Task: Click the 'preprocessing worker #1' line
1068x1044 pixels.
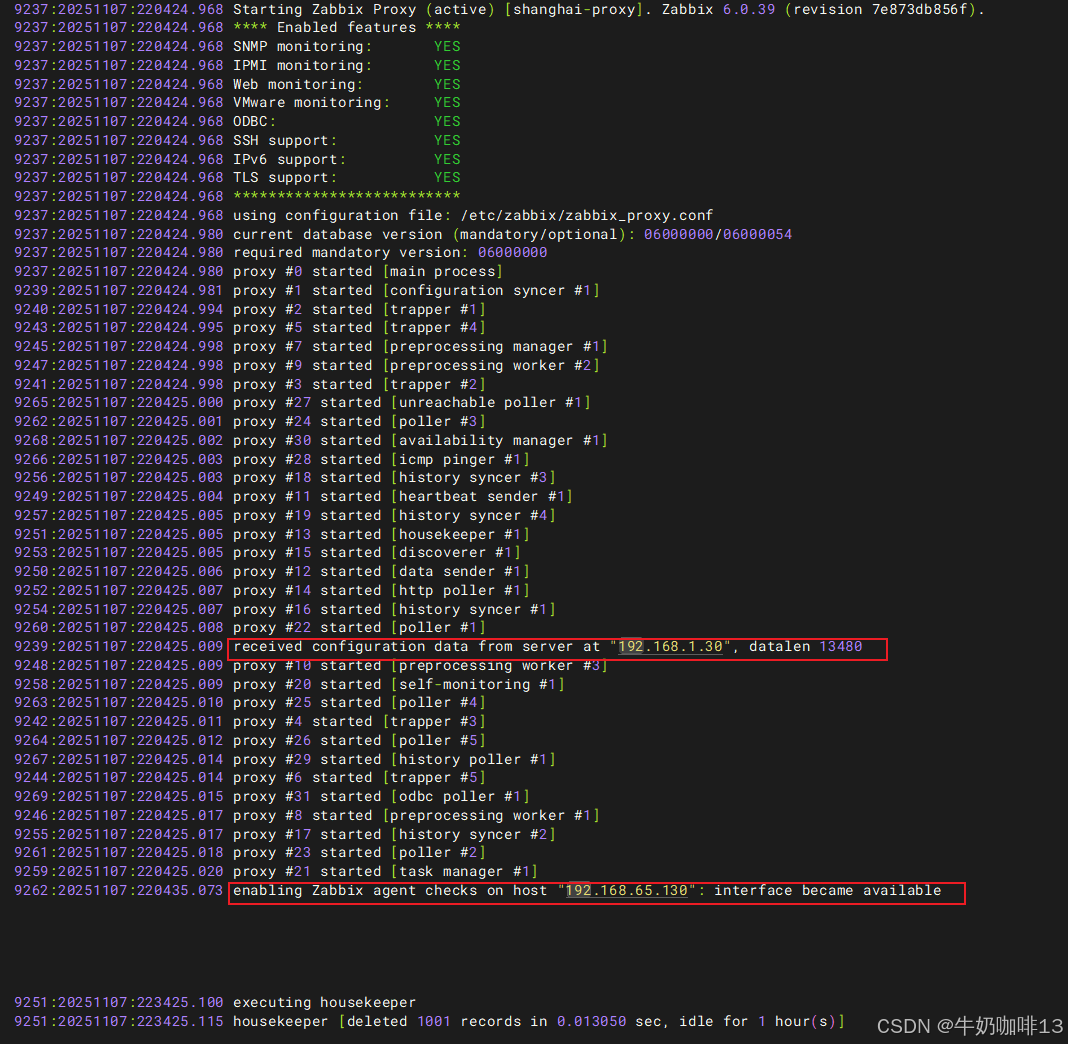Action: pyautogui.click(x=307, y=815)
